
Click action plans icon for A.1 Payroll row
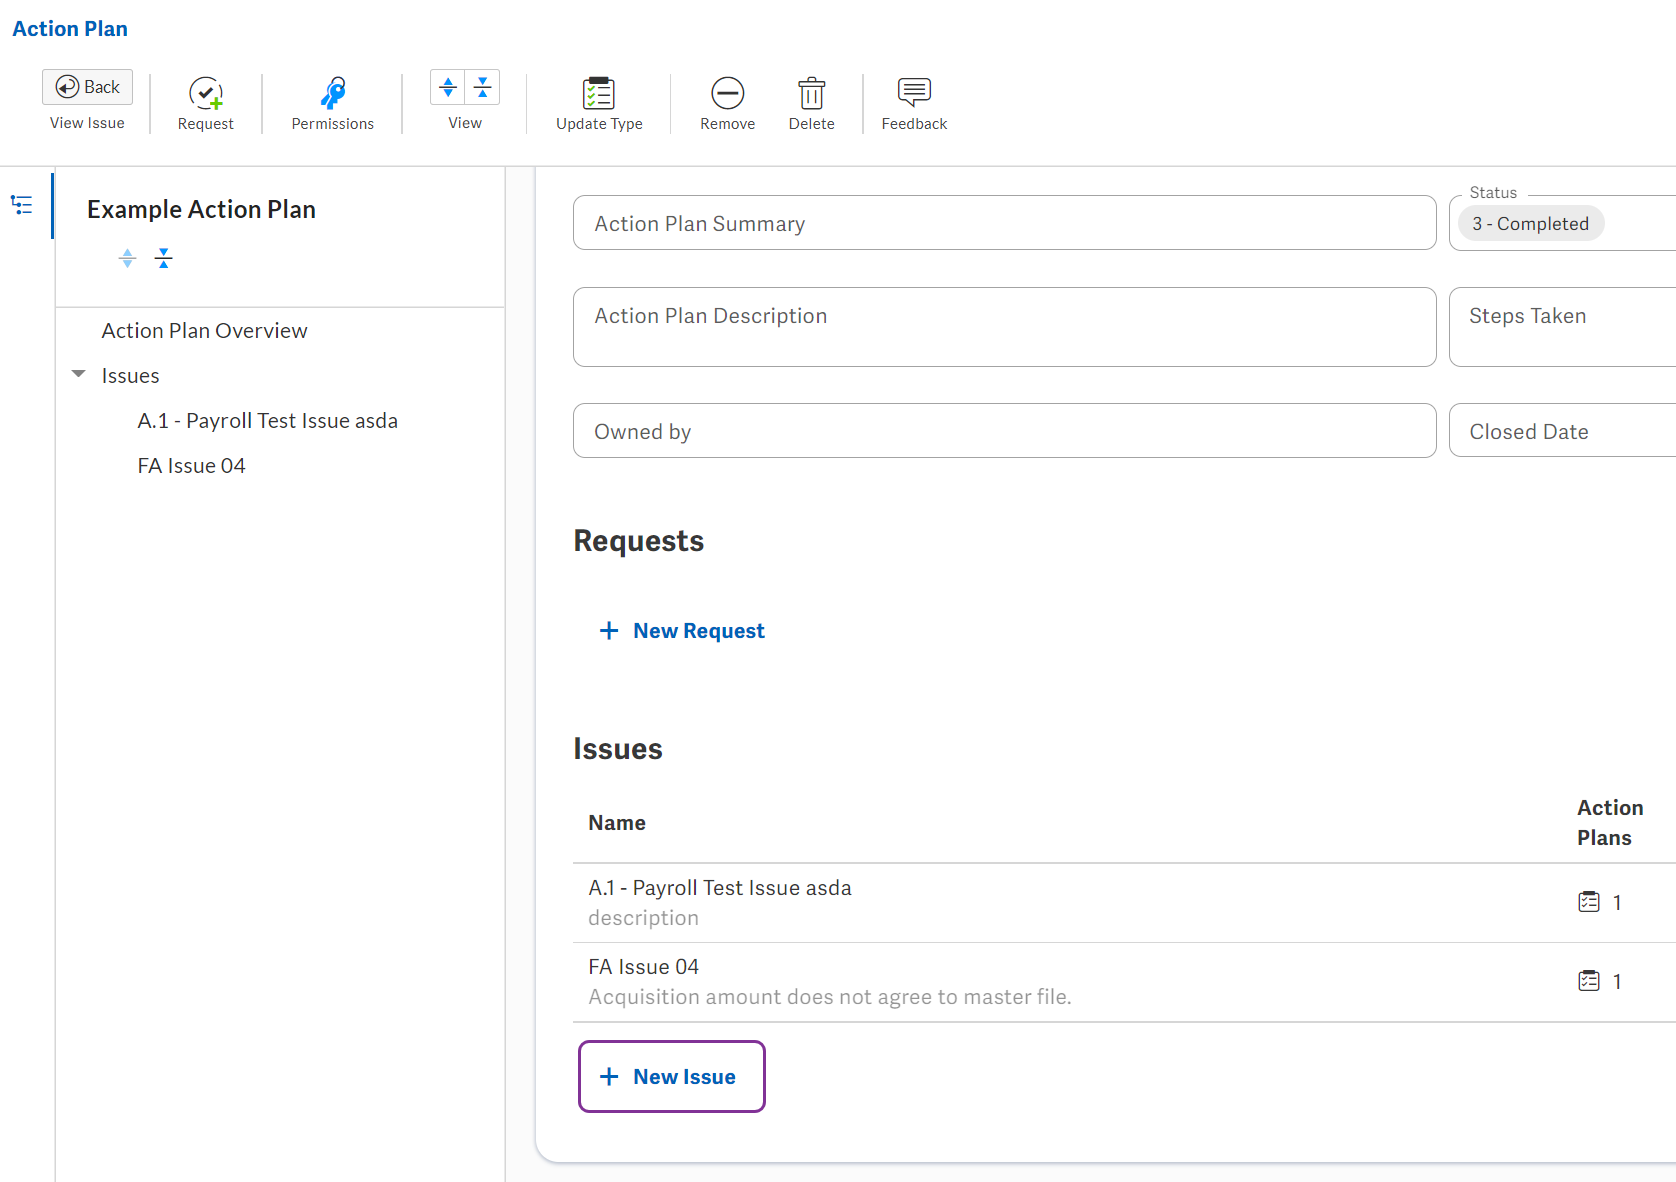[1589, 902]
